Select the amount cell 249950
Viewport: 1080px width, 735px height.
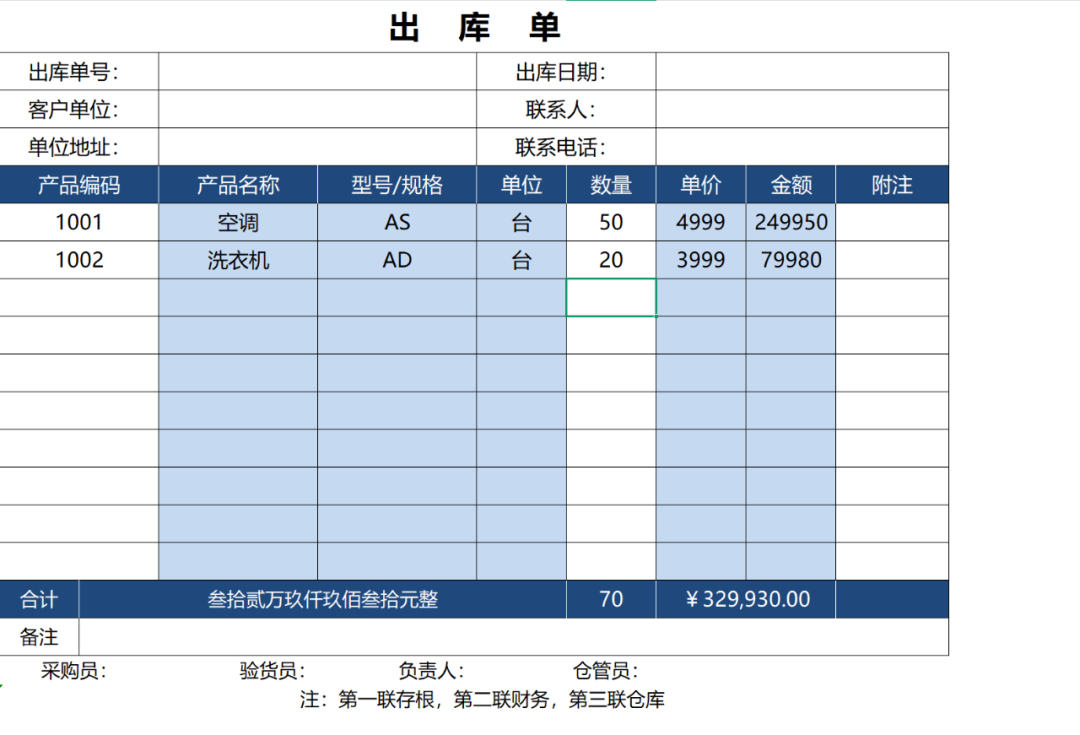coord(791,222)
